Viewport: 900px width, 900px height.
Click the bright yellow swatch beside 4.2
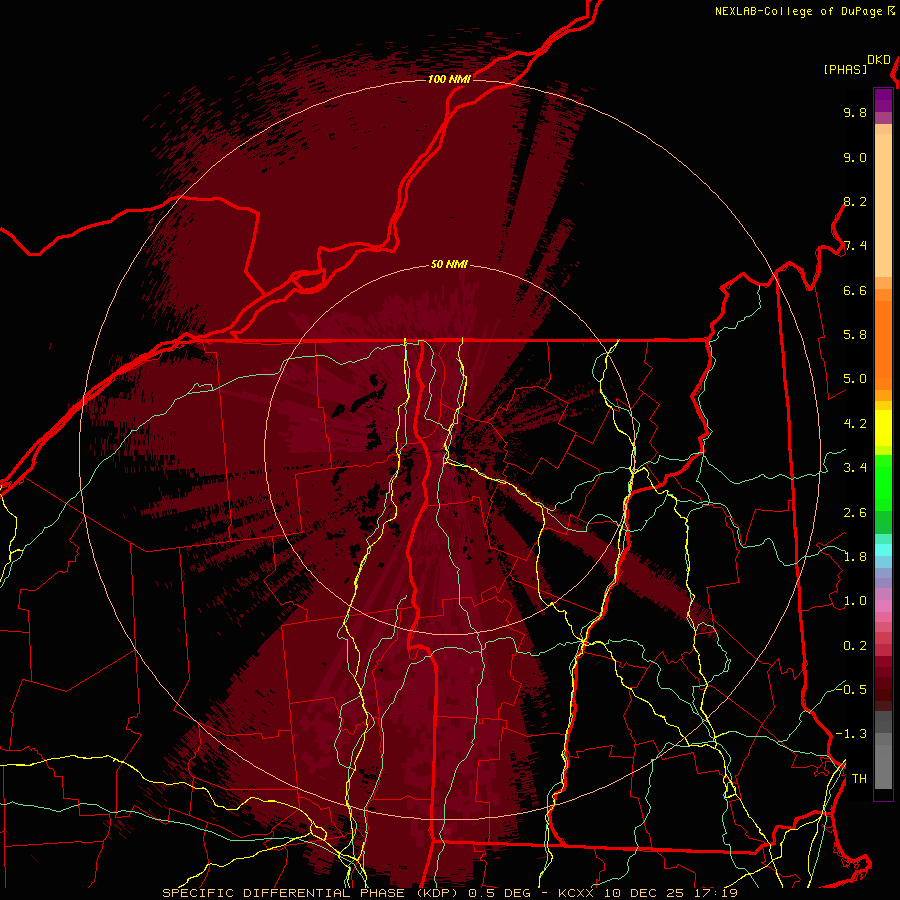pos(883,428)
